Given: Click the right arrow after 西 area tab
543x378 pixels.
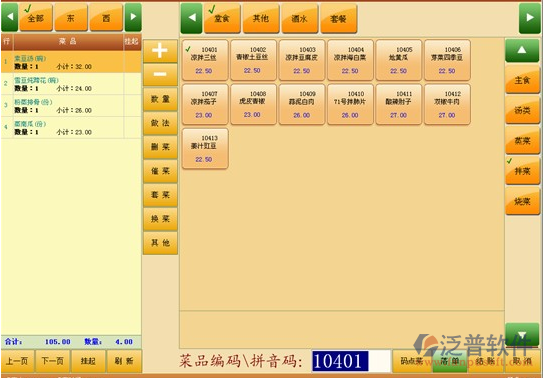Looking at the screenshot, I should click(133, 17).
